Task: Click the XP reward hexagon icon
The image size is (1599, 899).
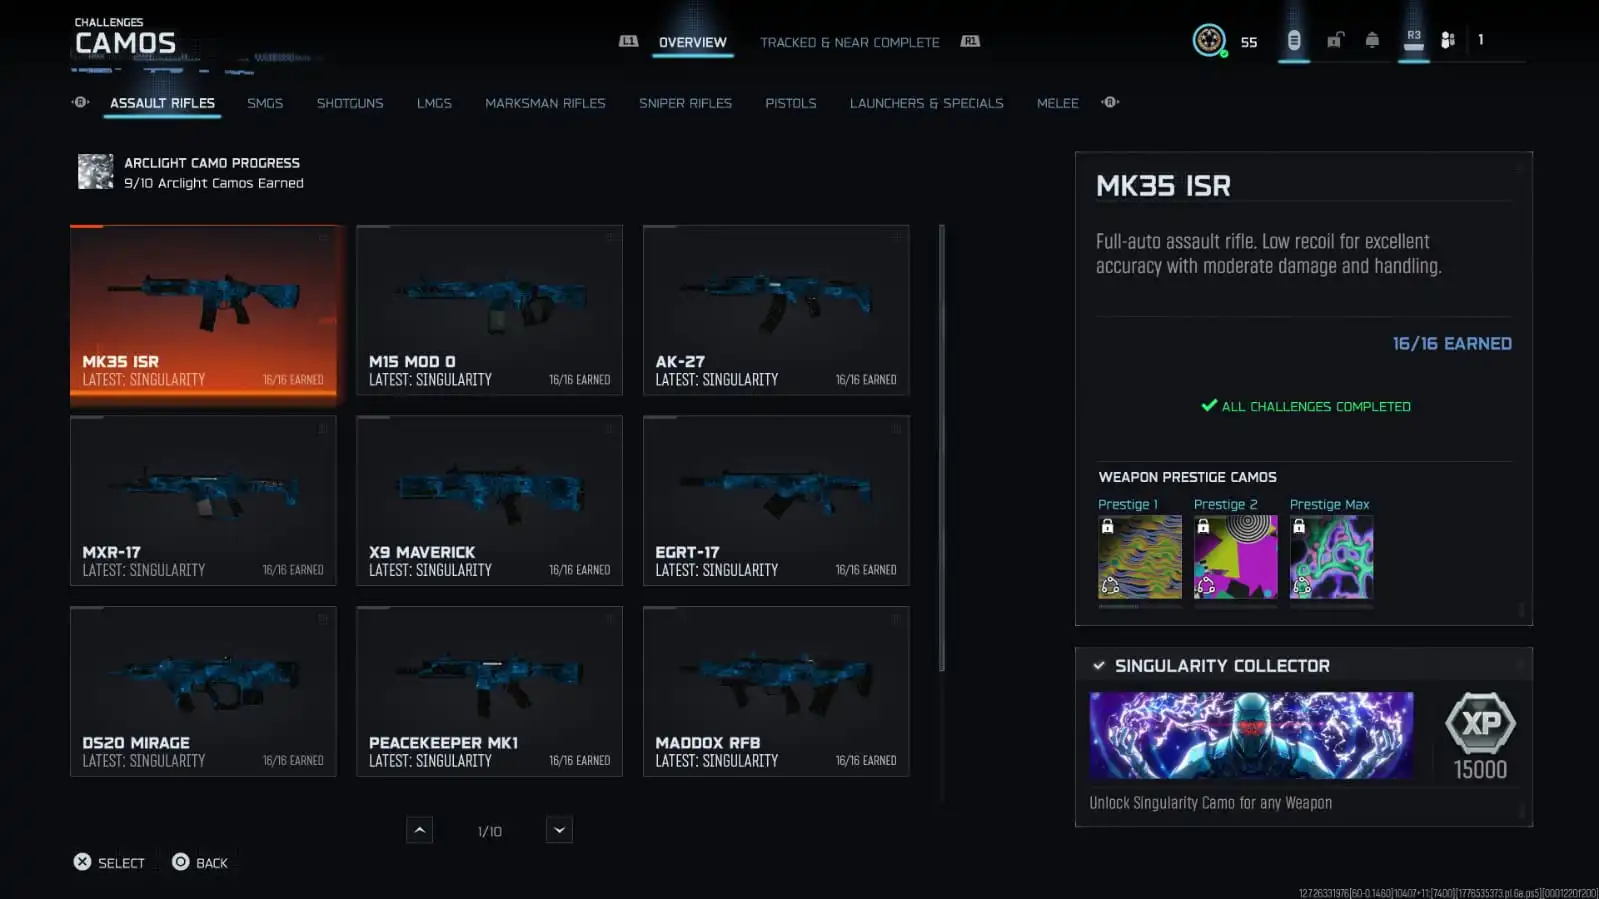Action: click(x=1480, y=723)
